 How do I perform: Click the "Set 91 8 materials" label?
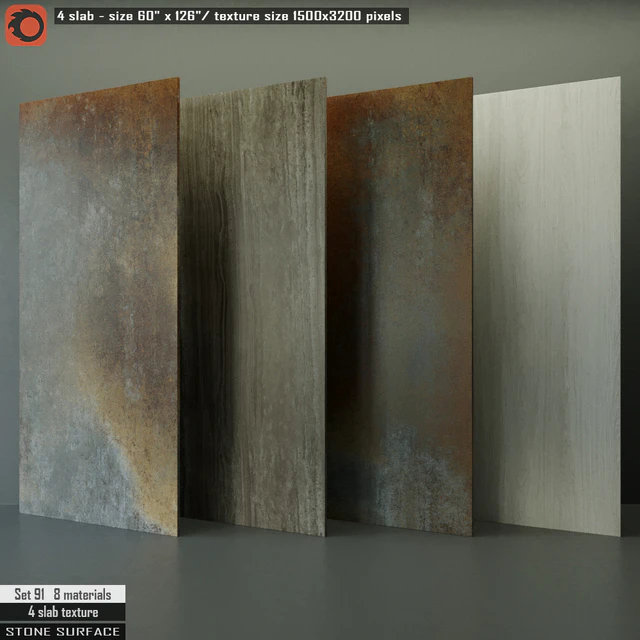click(x=63, y=594)
